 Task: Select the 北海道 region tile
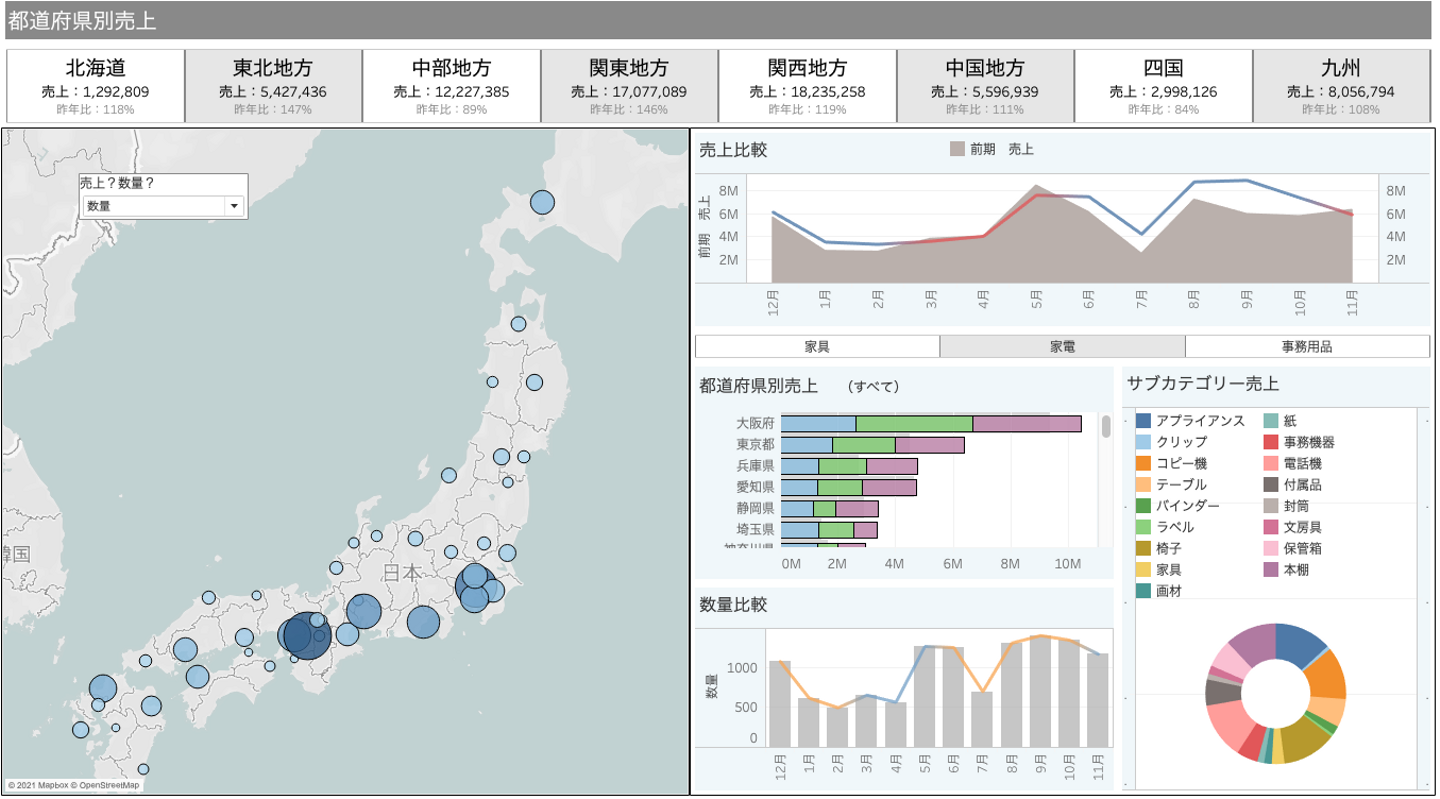pos(96,85)
